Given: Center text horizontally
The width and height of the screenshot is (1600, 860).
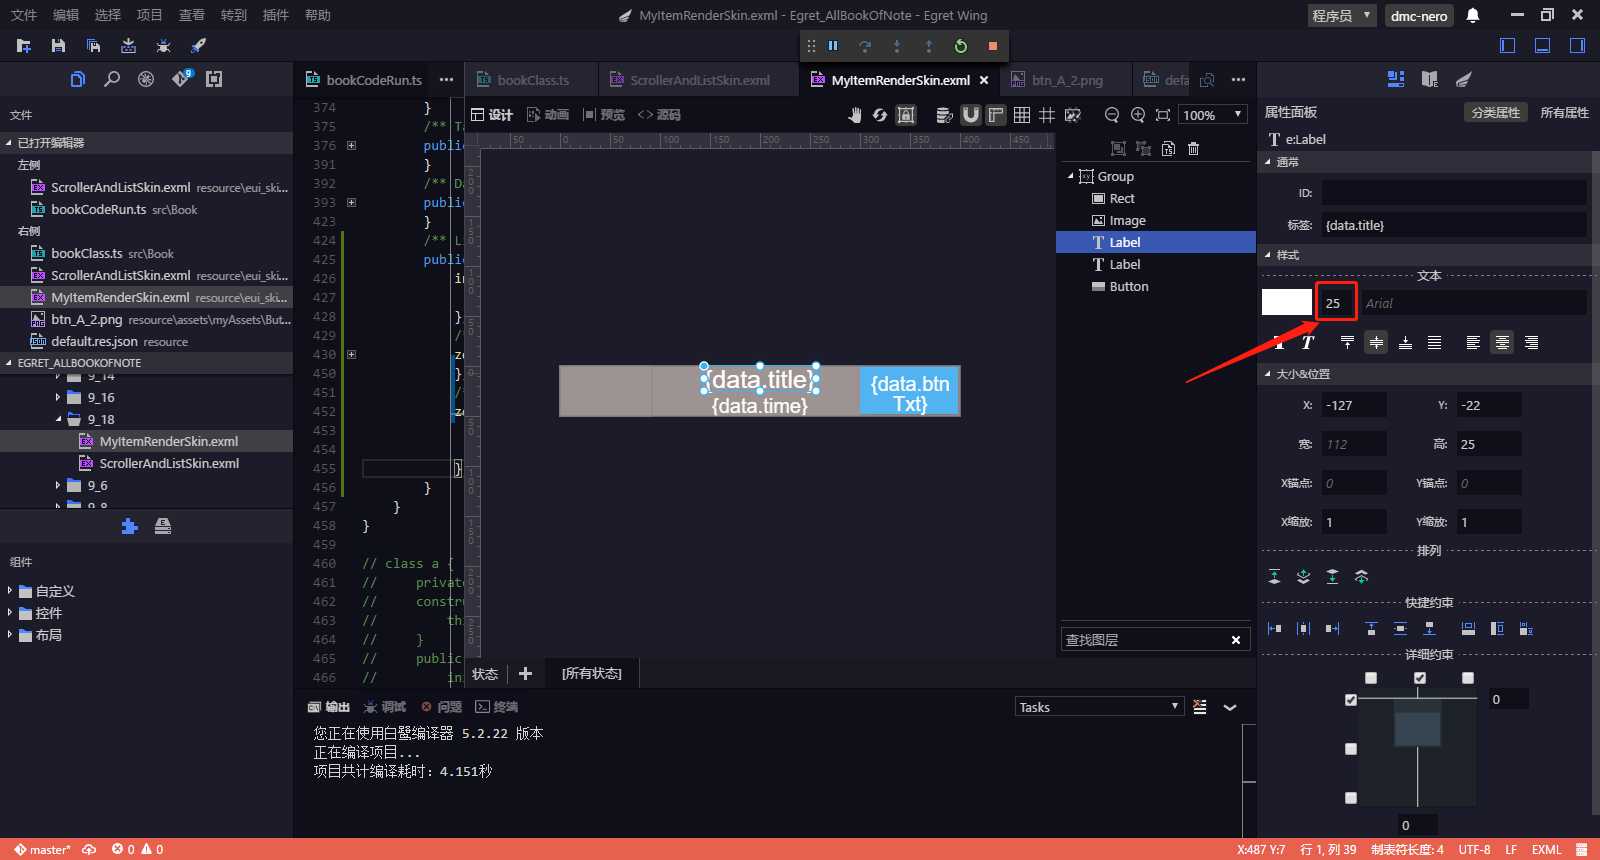Looking at the screenshot, I should (x=1502, y=343).
